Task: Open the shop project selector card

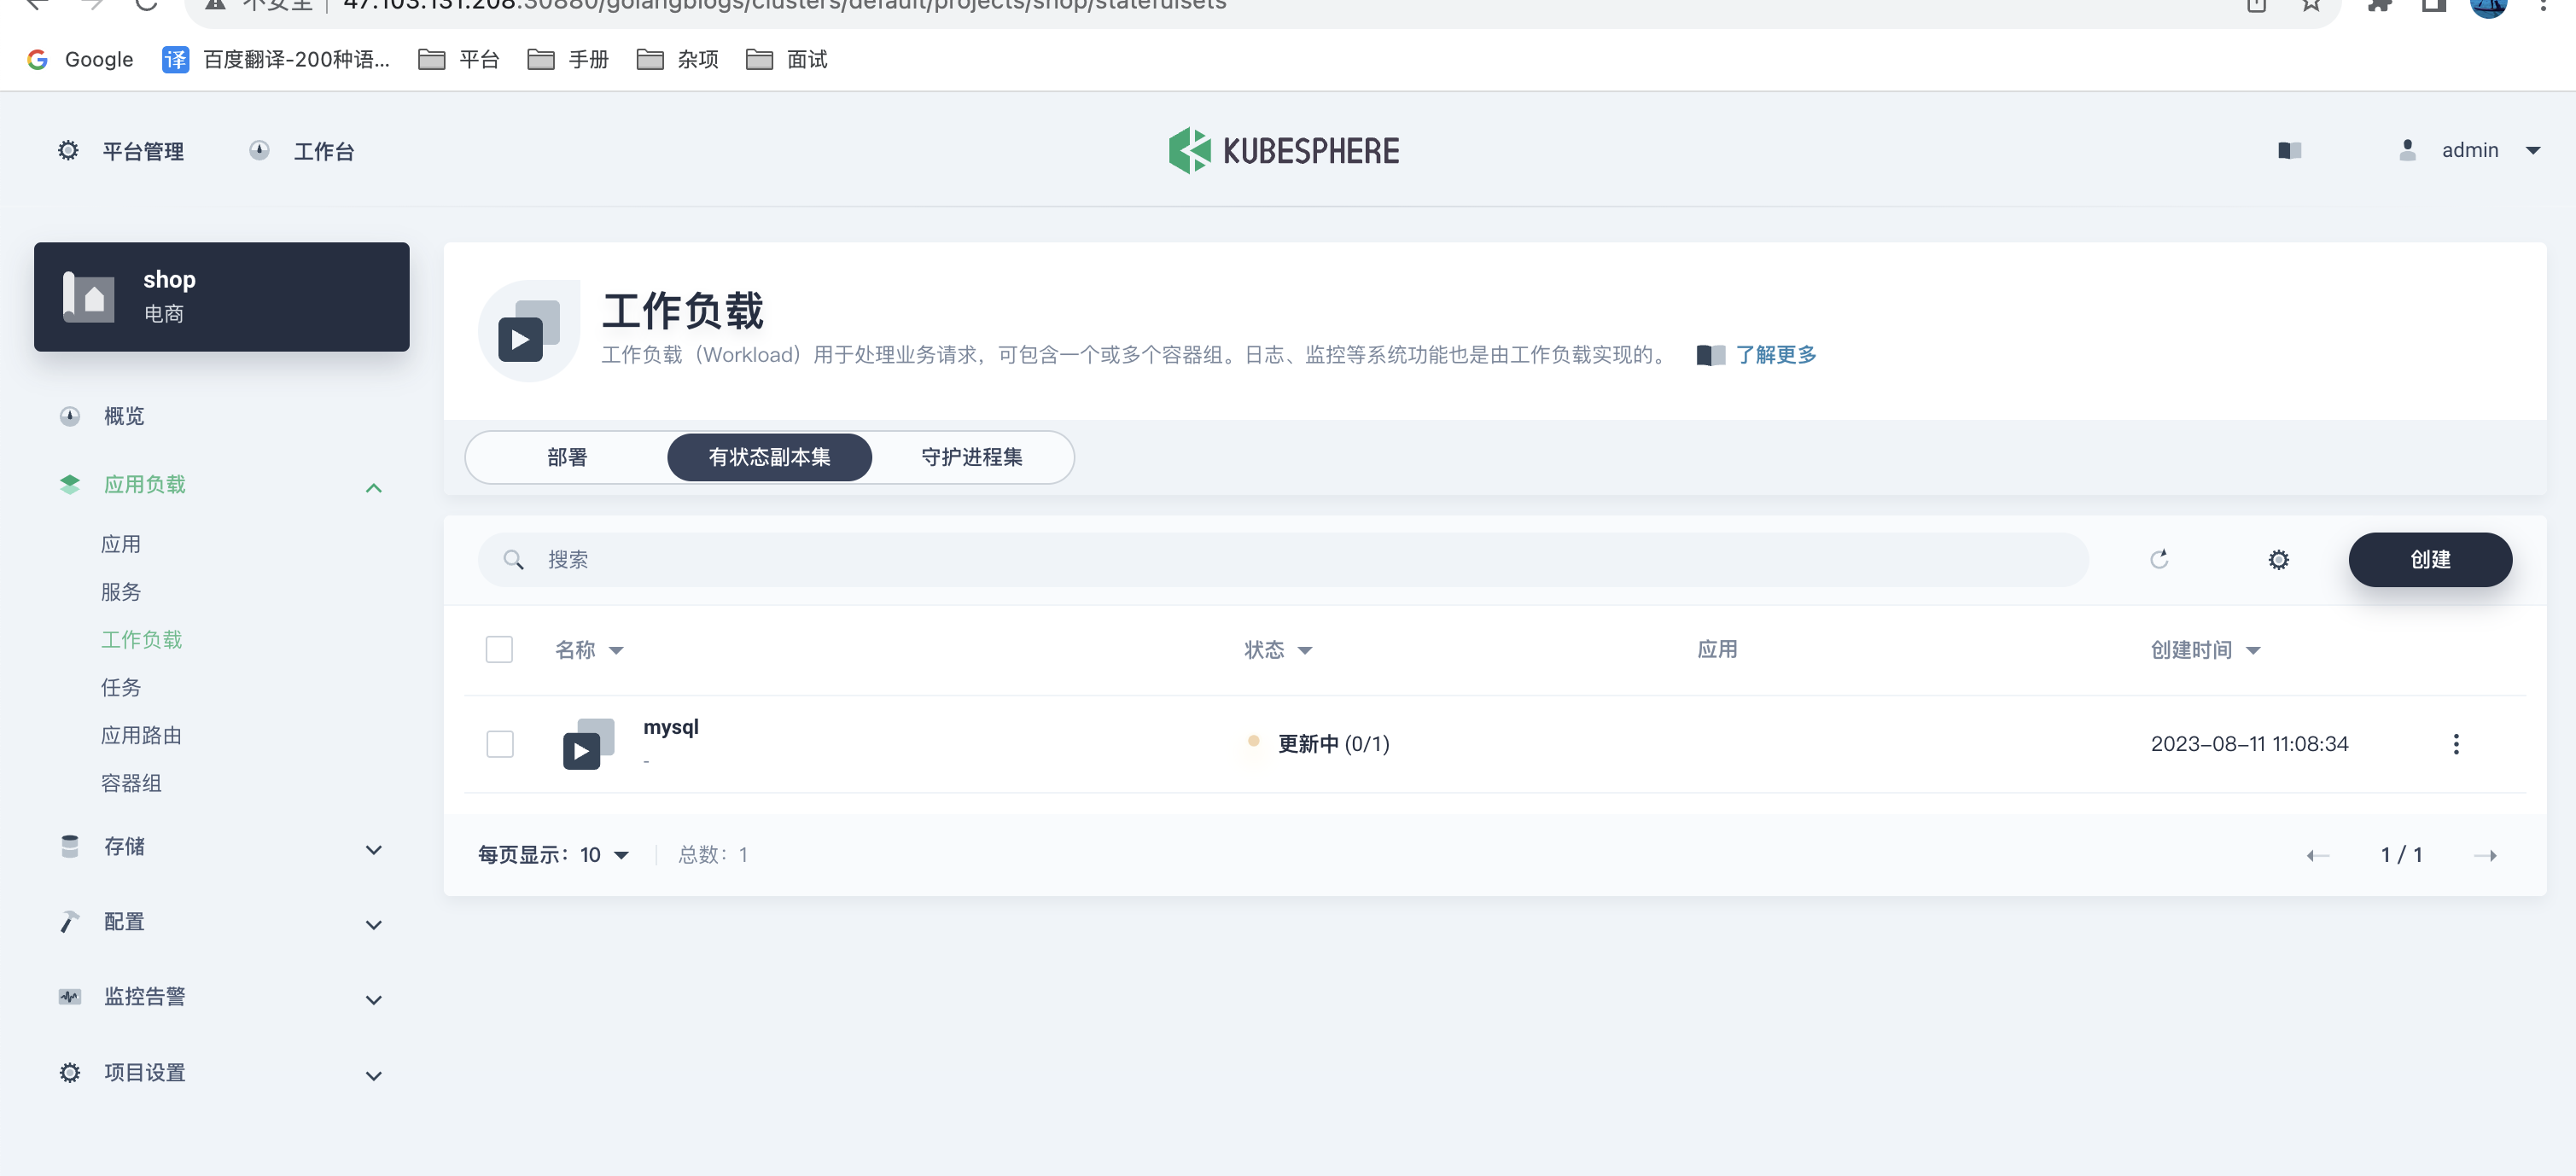Action: [x=222, y=297]
